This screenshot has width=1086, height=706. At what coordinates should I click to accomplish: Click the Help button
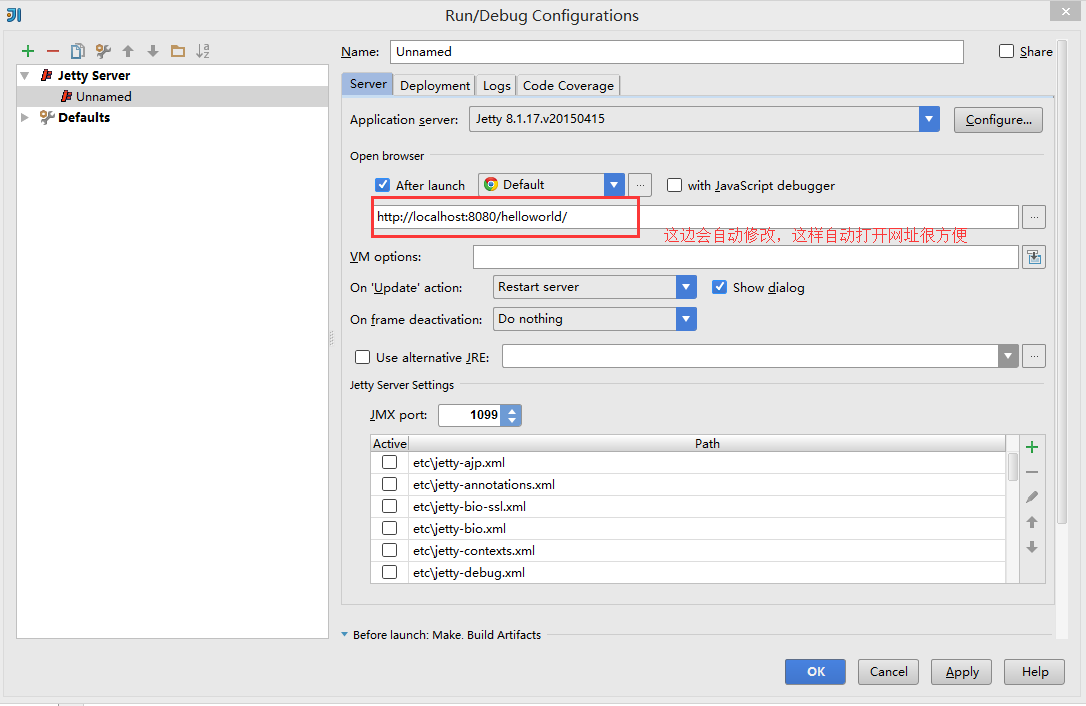click(1034, 671)
